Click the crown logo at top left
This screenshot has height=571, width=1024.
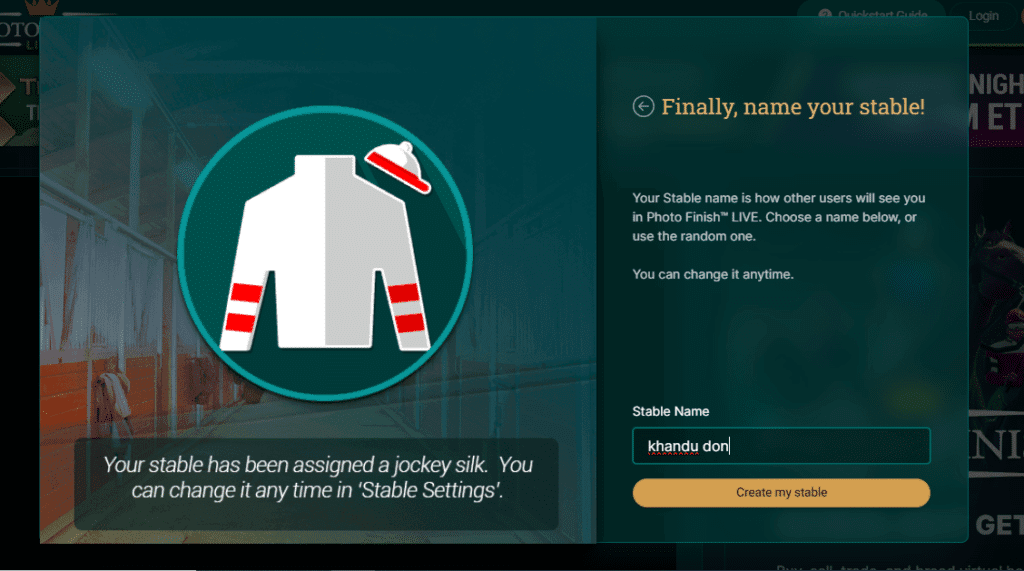(42, 7)
